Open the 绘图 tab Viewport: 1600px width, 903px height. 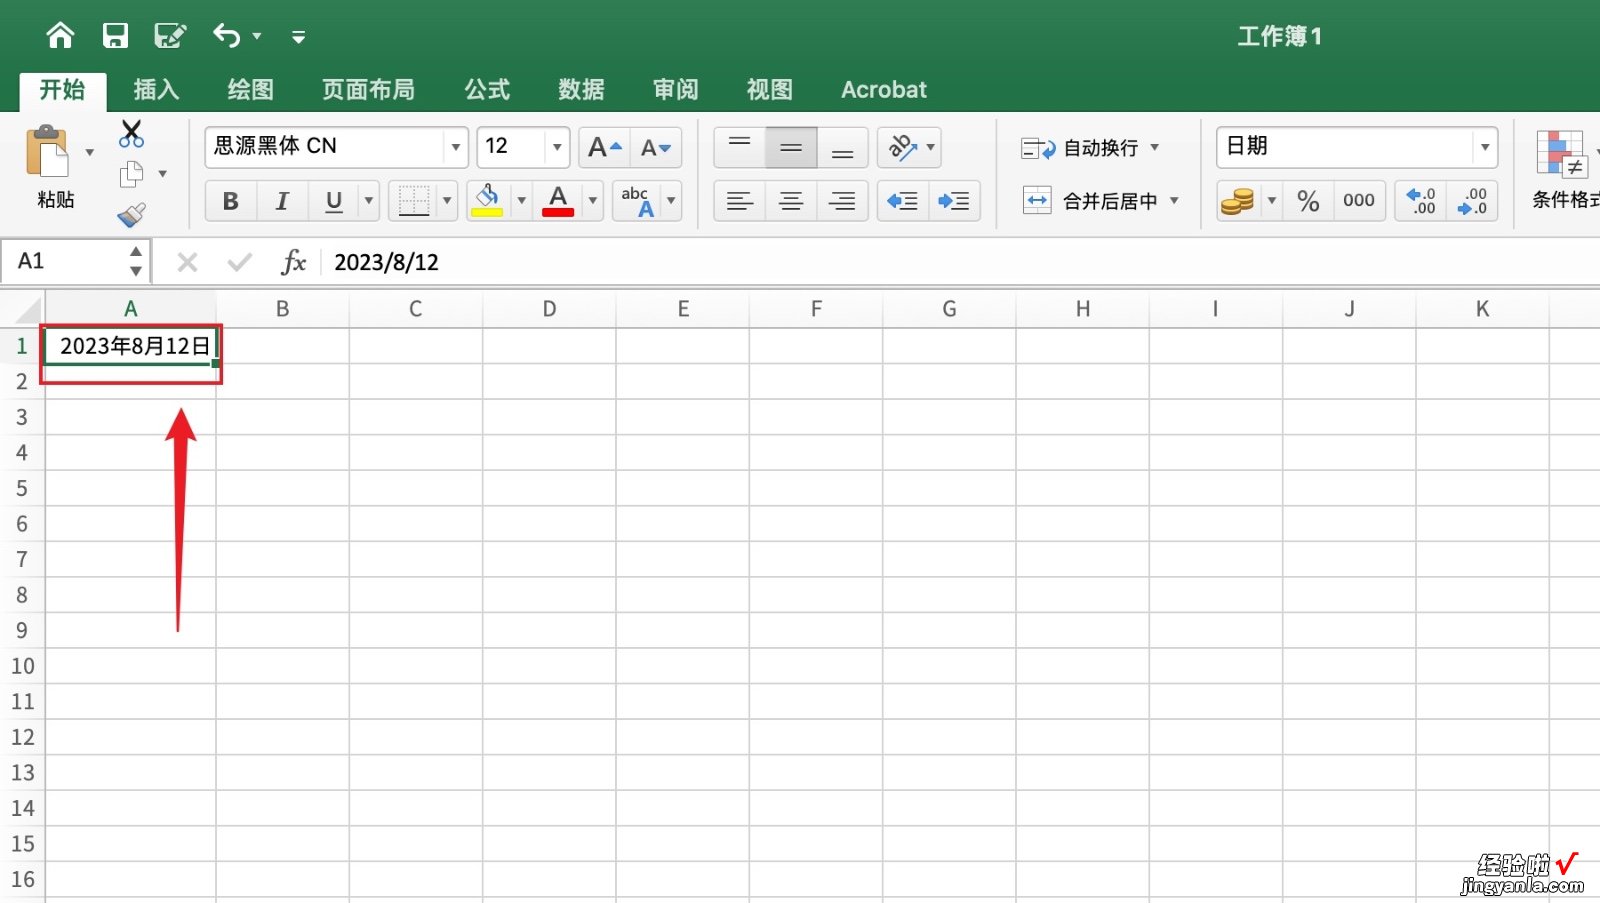tap(251, 90)
